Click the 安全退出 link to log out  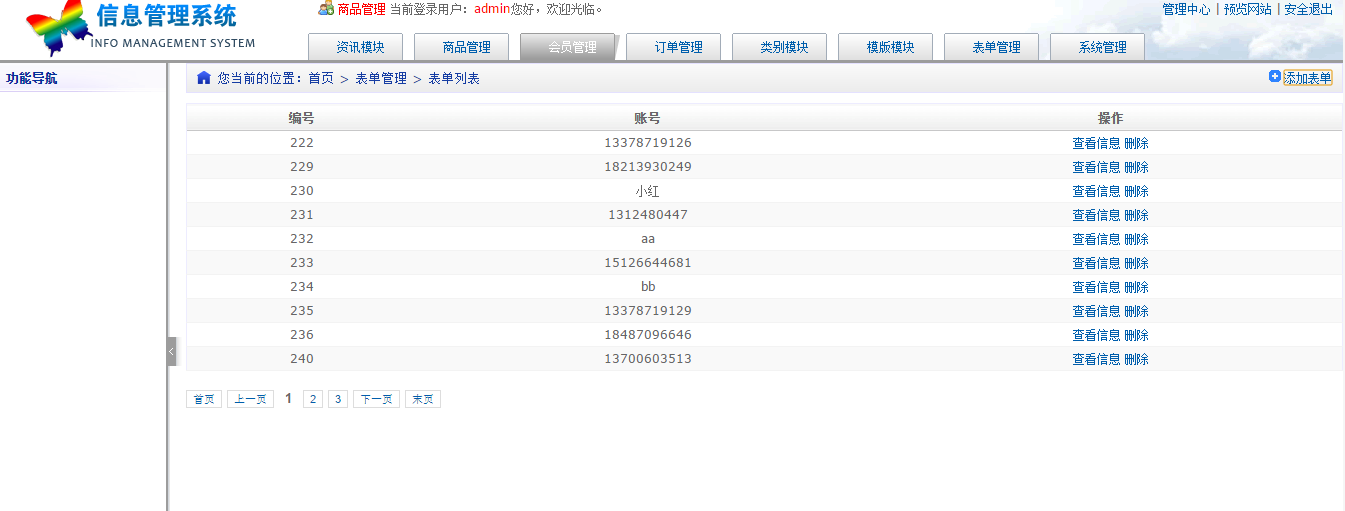pyautogui.click(x=1308, y=9)
